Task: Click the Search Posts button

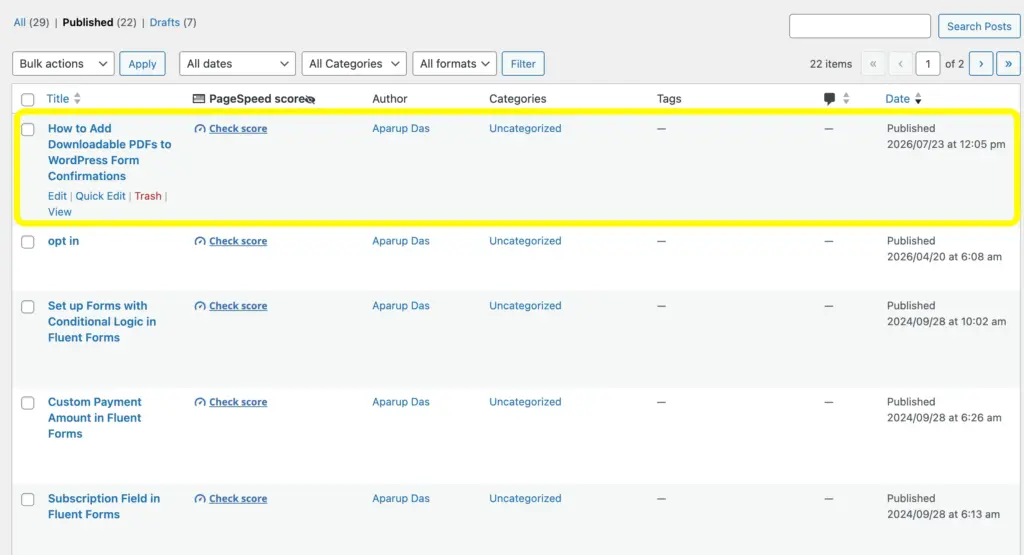Action: [x=979, y=26]
